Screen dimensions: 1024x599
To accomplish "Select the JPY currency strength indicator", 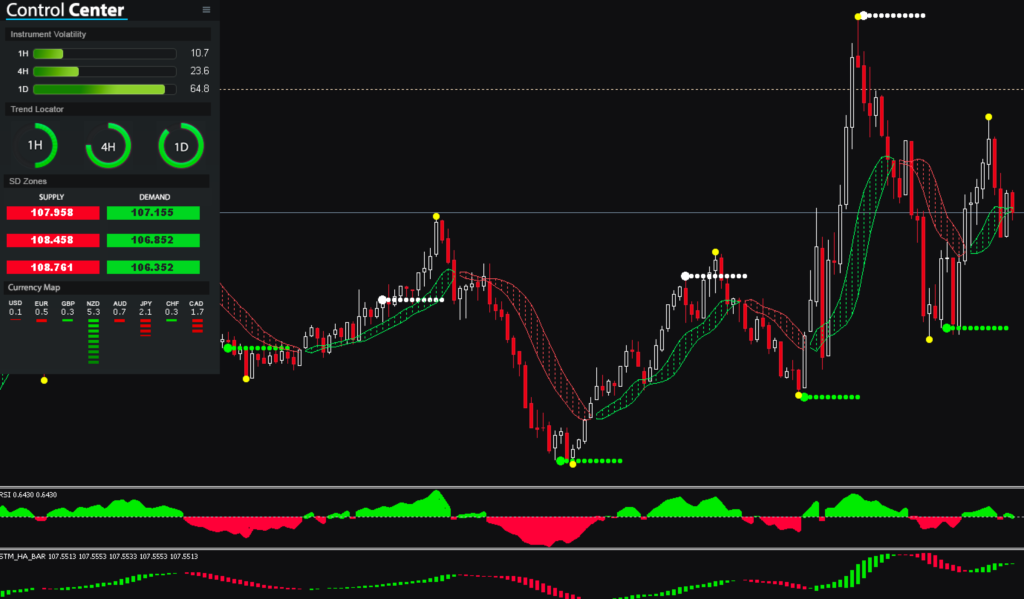I will [146, 324].
